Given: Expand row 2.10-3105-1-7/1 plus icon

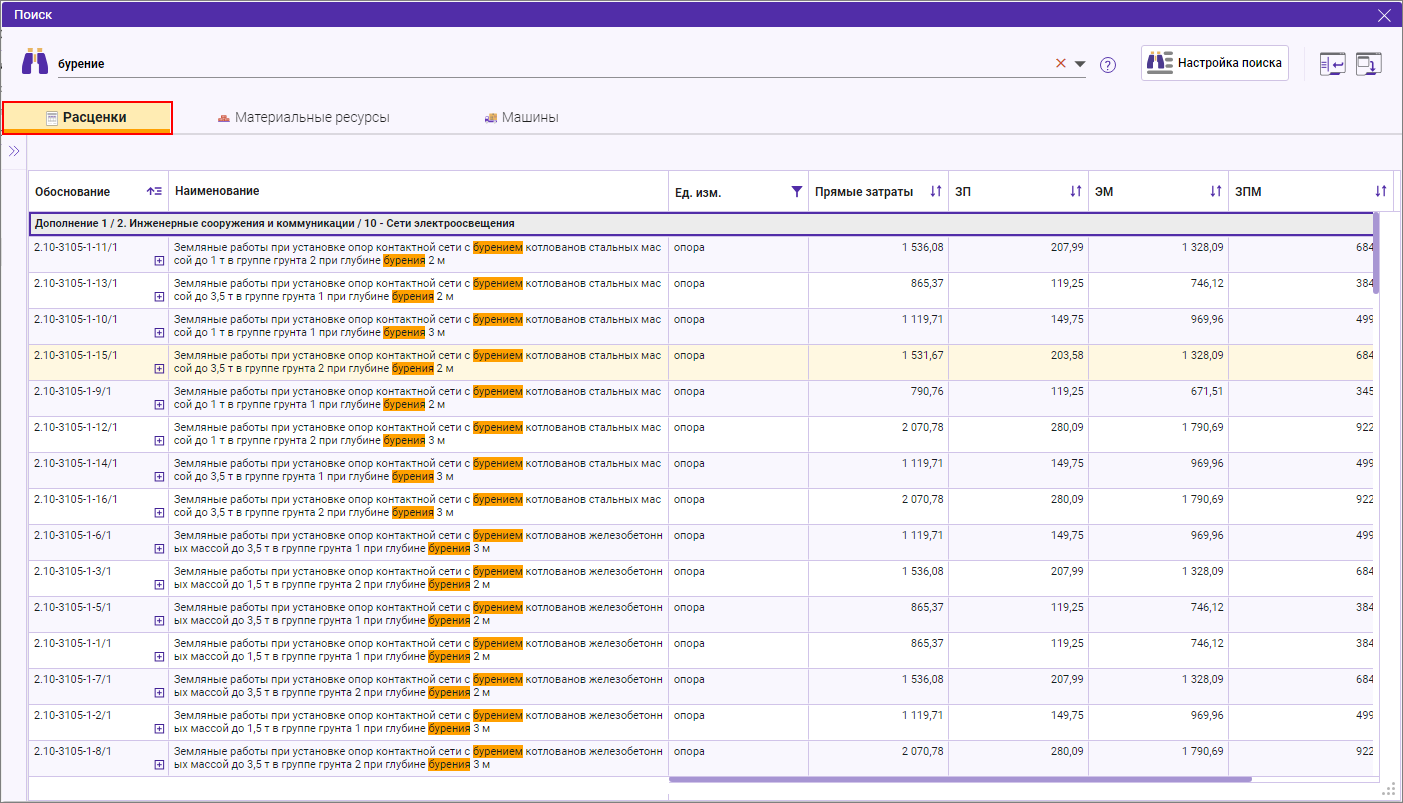Looking at the screenshot, I should point(159,693).
